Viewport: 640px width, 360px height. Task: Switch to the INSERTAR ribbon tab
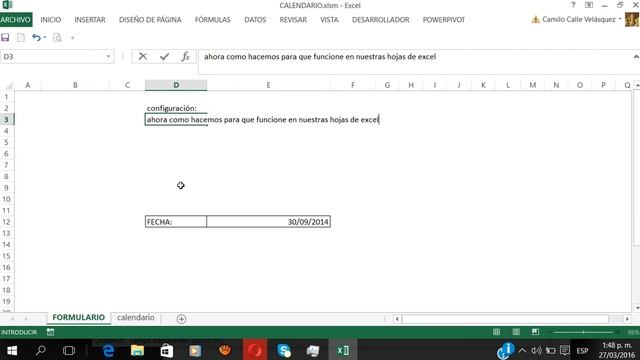point(90,20)
